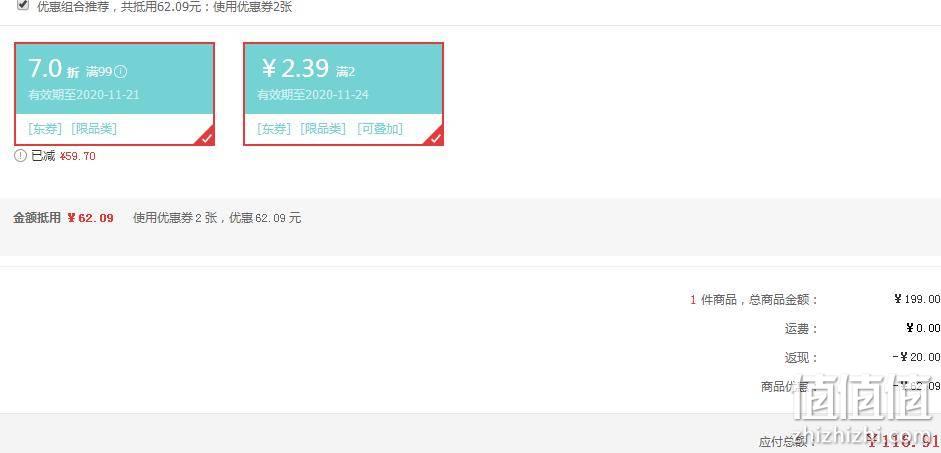Click the 使用优惠券 2 张 summary text

tap(175, 218)
